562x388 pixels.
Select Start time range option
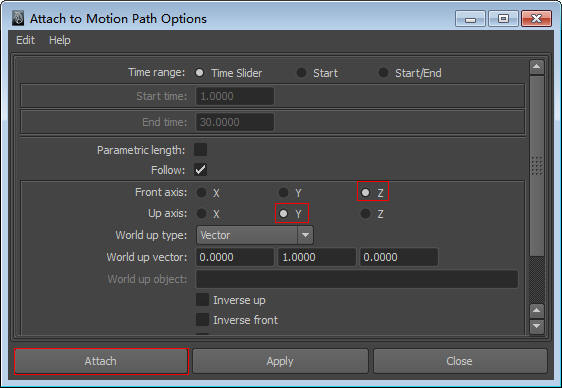click(x=301, y=73)
